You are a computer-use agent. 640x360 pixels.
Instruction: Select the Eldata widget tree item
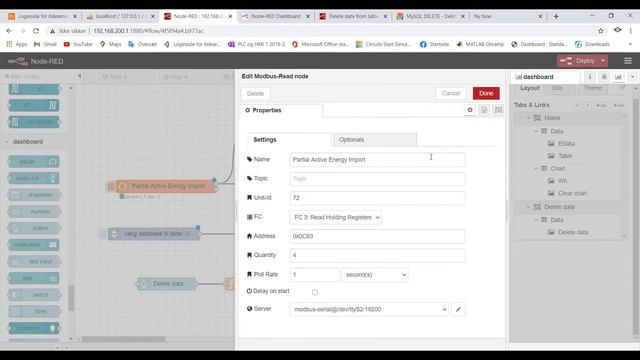[x=566, y=144]
